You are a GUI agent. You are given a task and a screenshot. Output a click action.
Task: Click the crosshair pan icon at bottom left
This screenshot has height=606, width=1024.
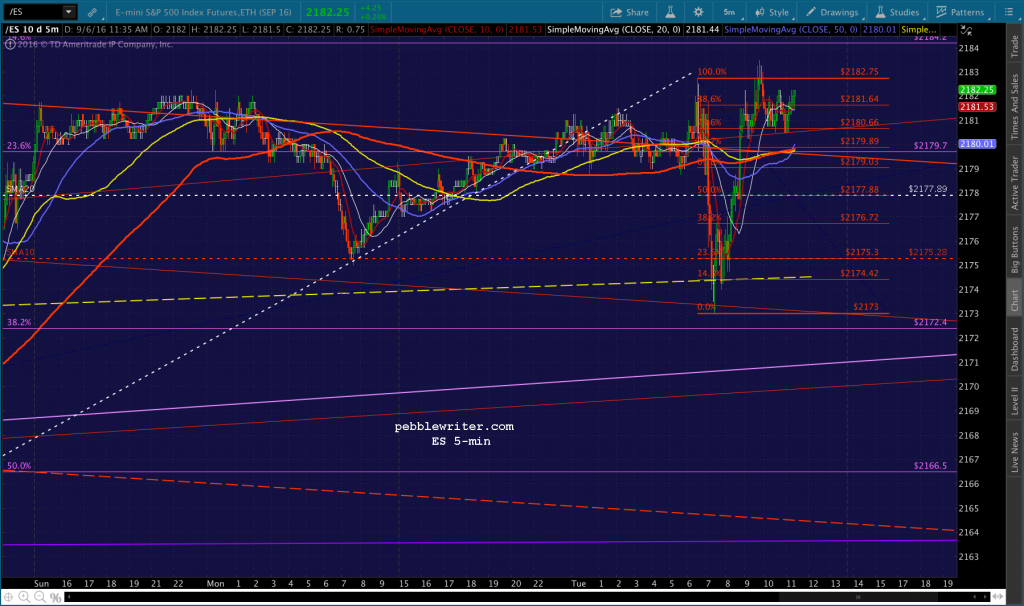[x=8, y=597]
